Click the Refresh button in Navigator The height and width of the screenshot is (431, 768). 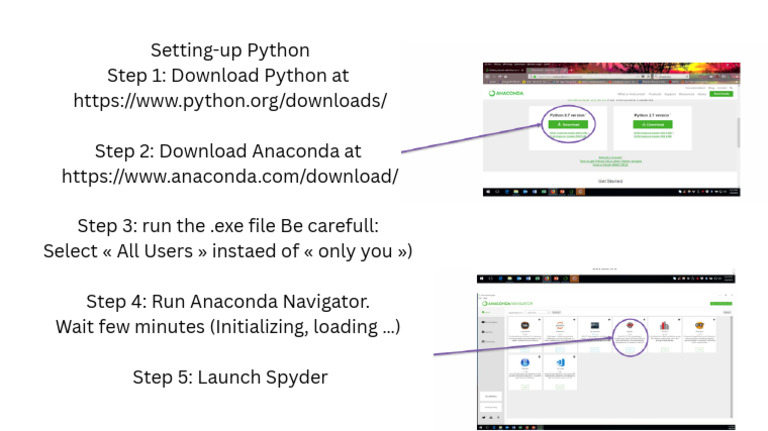coord(727,312)
